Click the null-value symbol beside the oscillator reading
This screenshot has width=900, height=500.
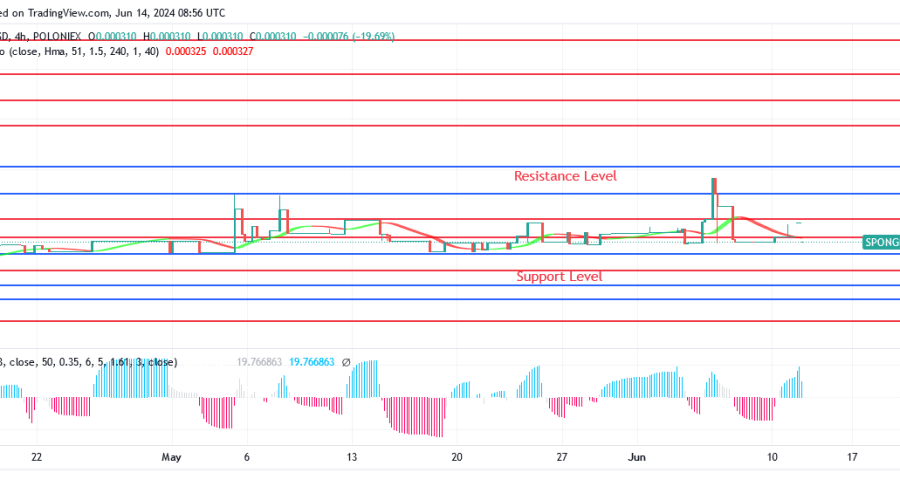point(346,362)
